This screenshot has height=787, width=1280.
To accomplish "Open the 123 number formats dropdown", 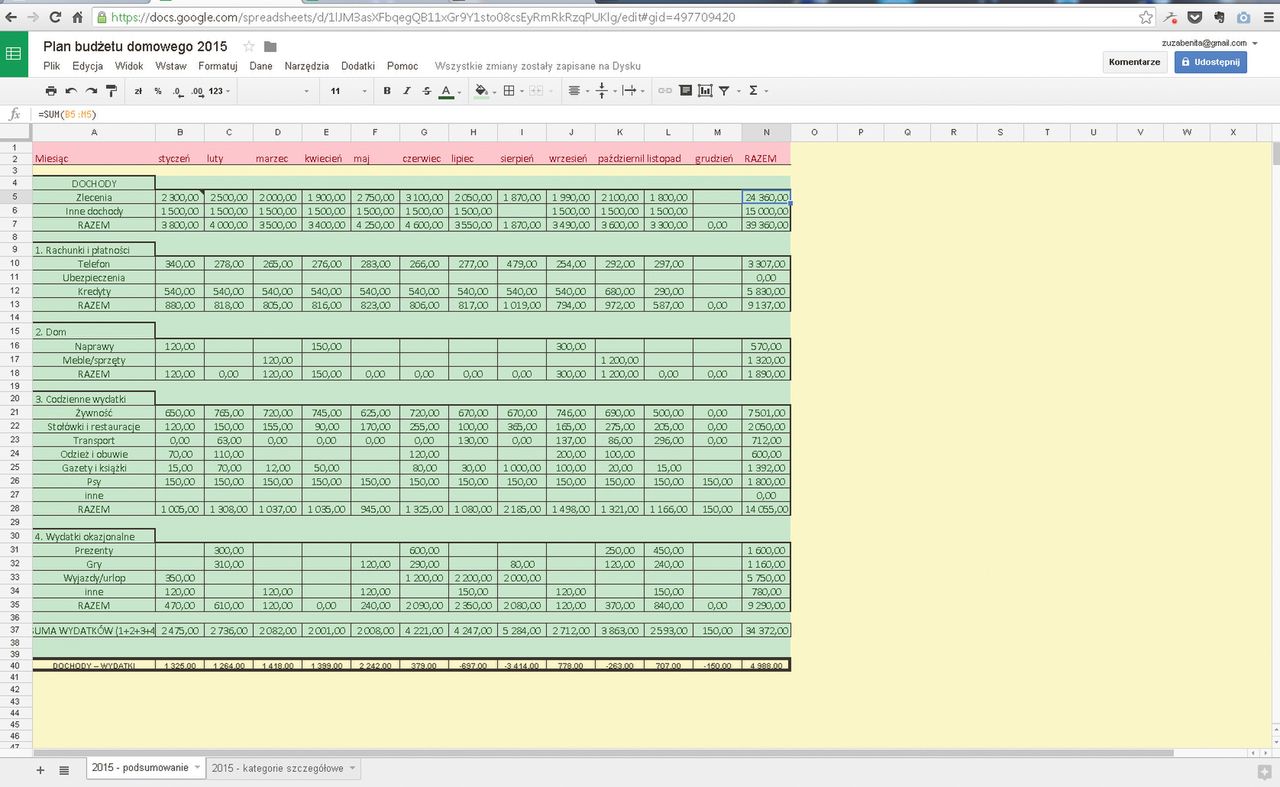I will tap(220, 91).
